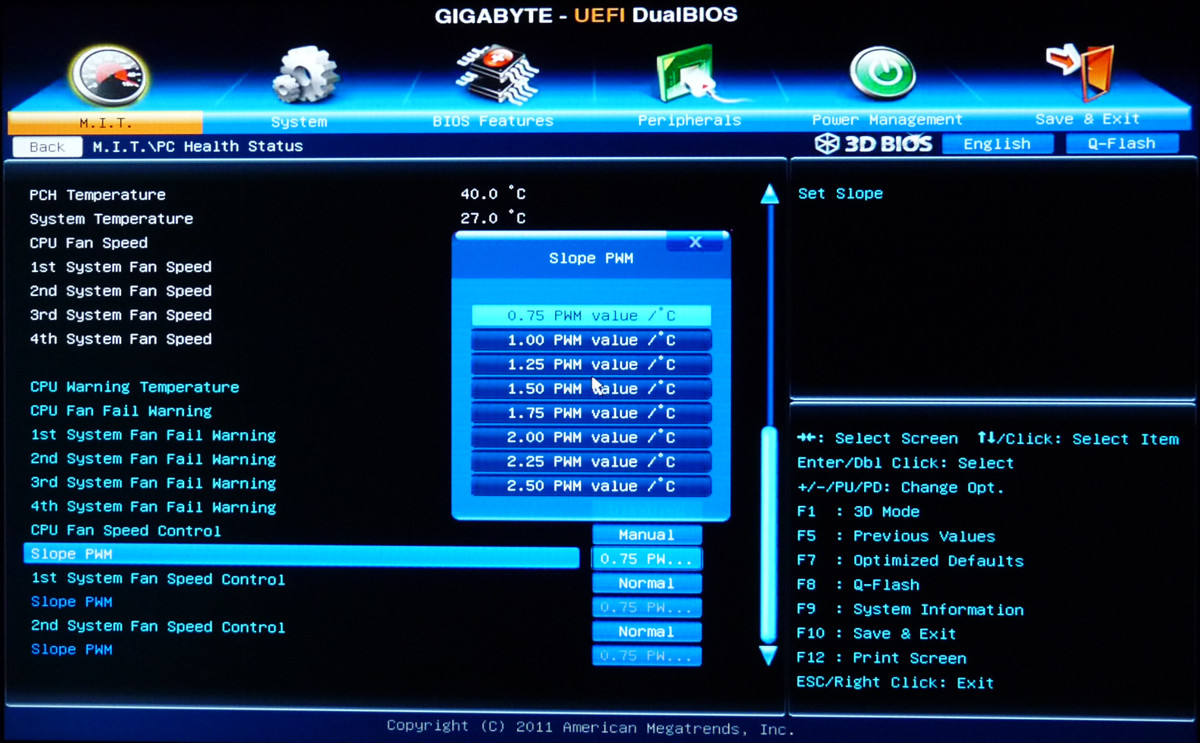Open the M.I.T. tab label

pos(105,122)
